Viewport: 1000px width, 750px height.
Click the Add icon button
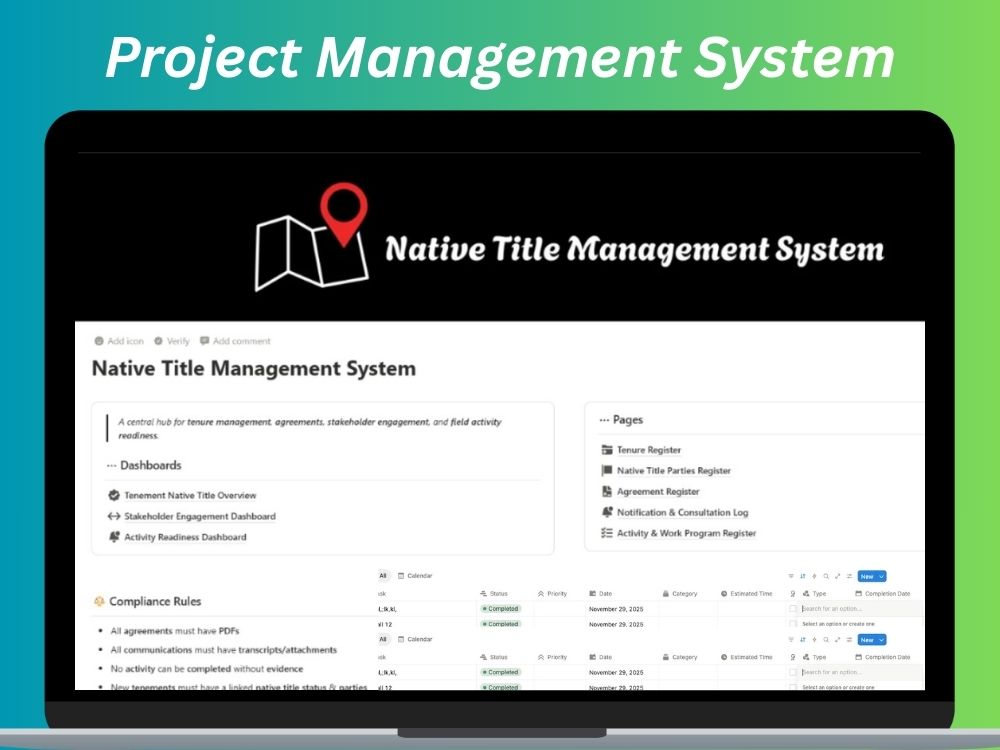click(x=119, y=341)
